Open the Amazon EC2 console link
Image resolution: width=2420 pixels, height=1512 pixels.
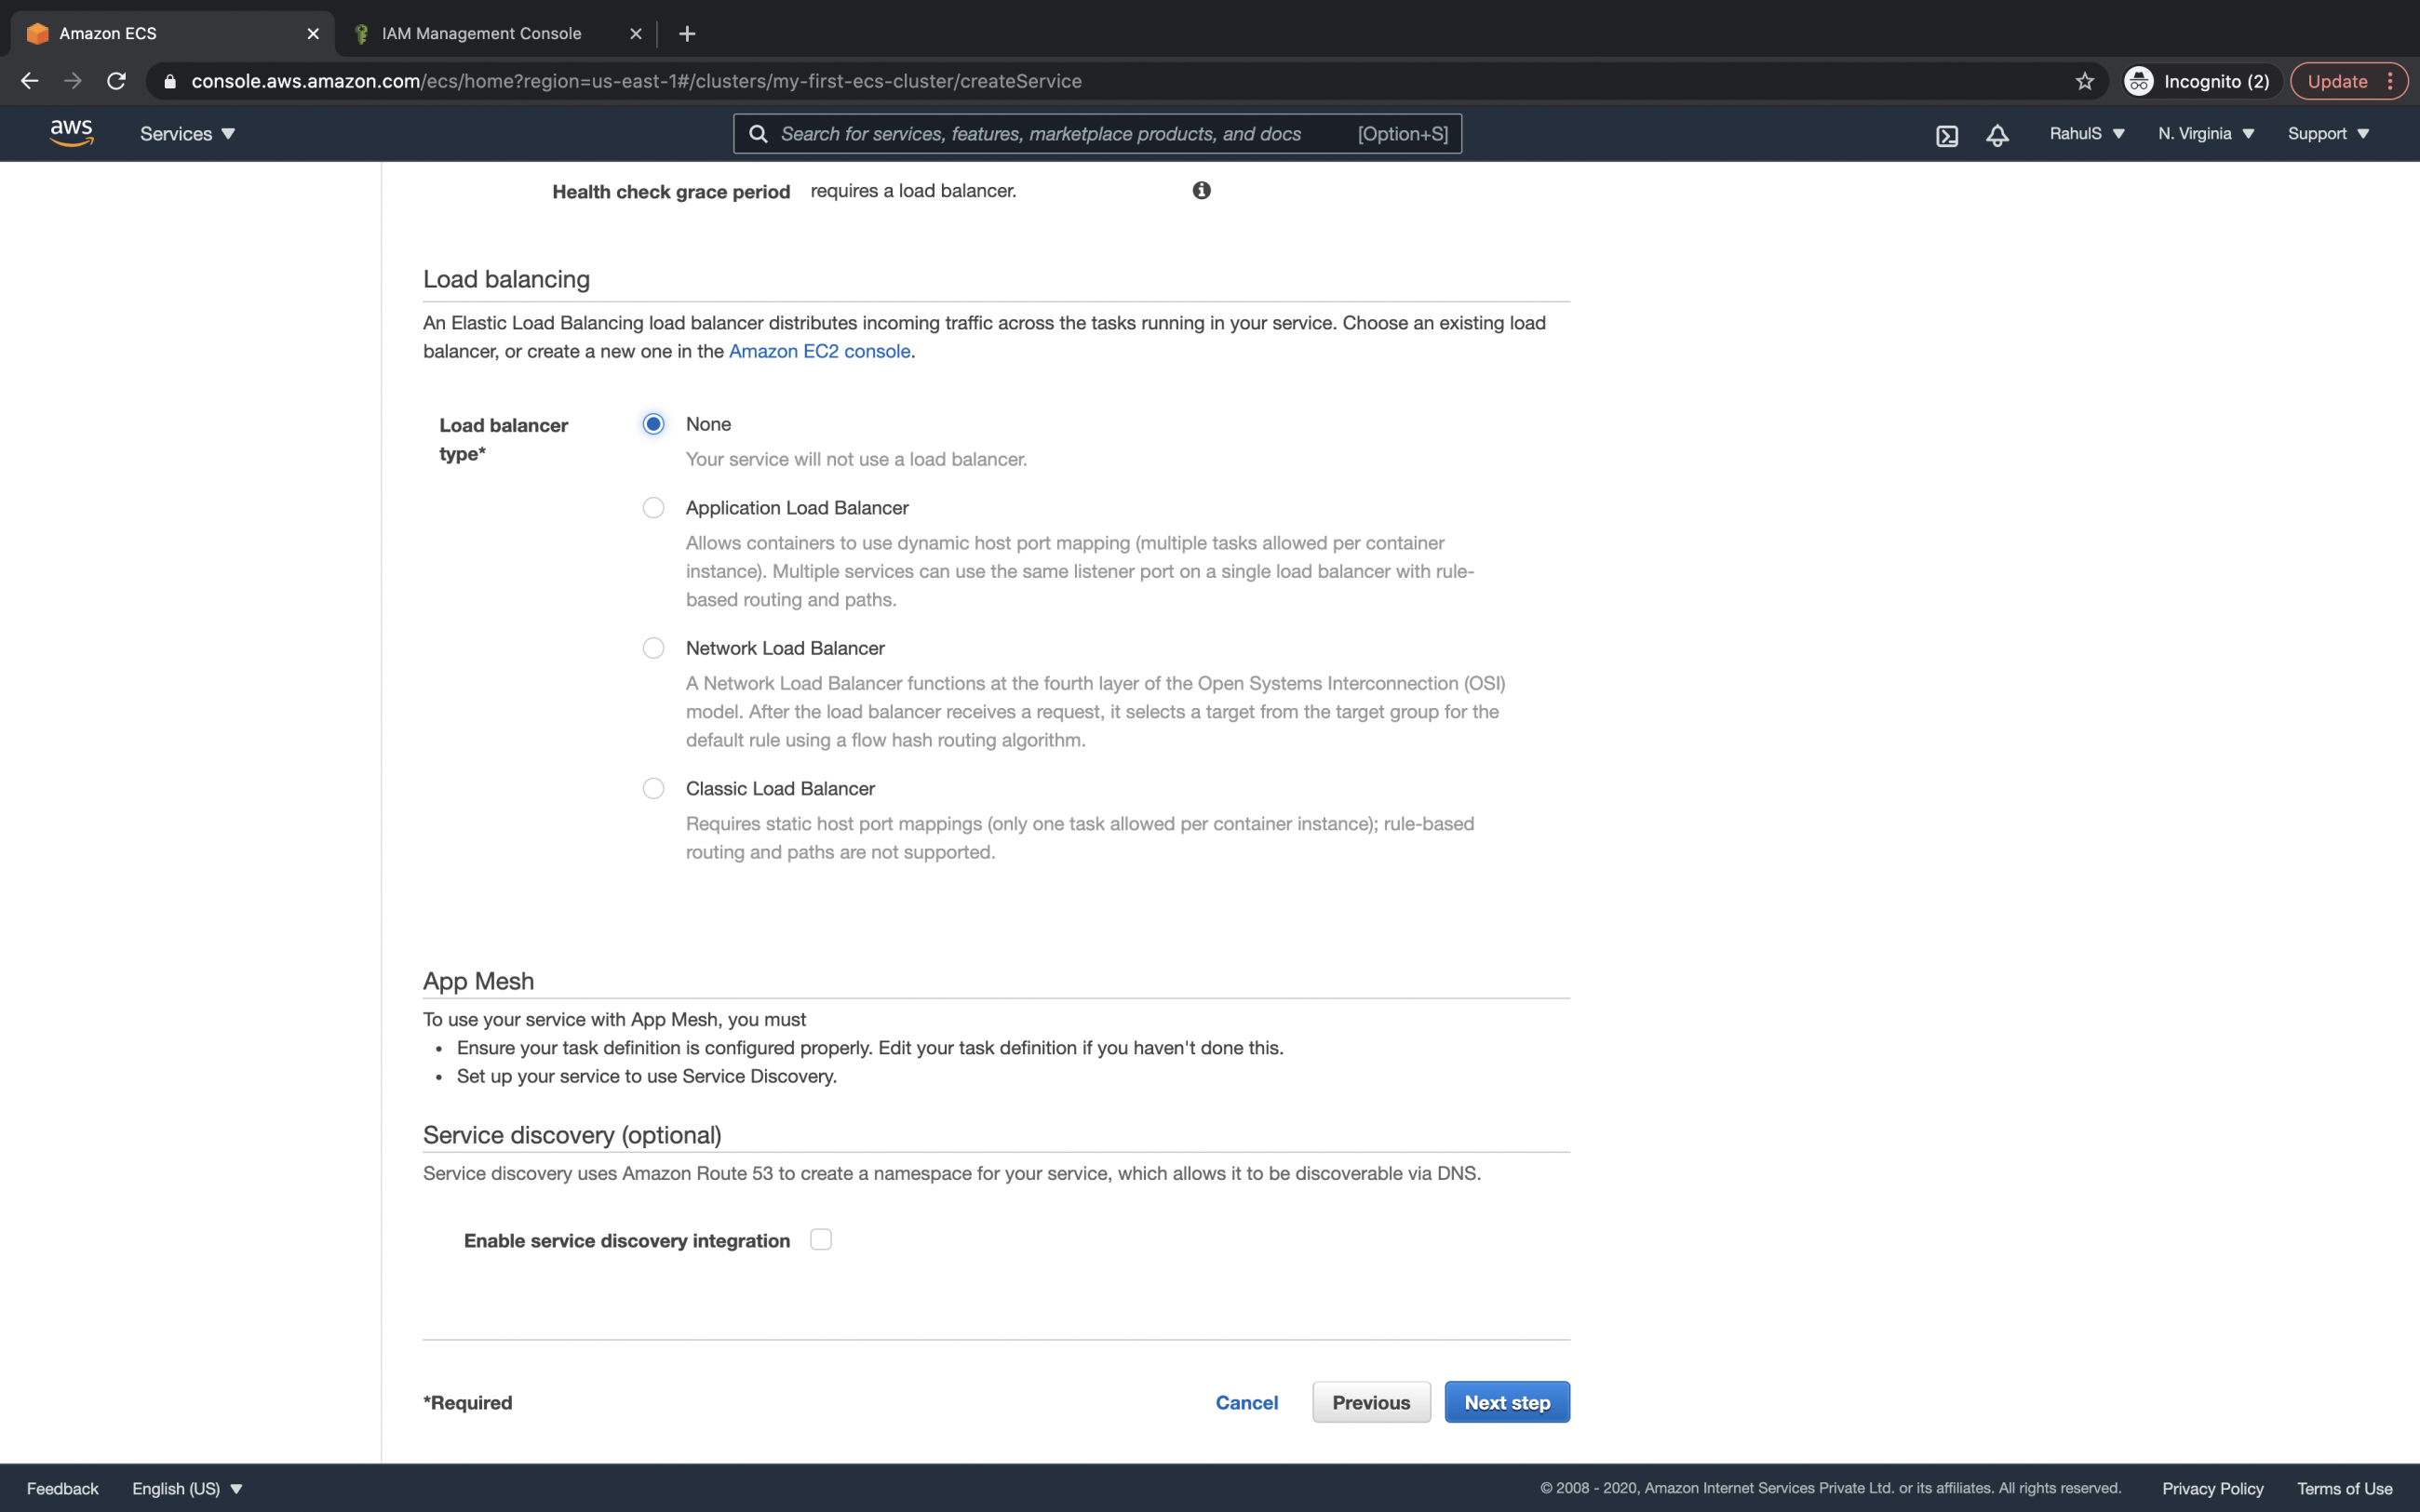tap(819, 351)
